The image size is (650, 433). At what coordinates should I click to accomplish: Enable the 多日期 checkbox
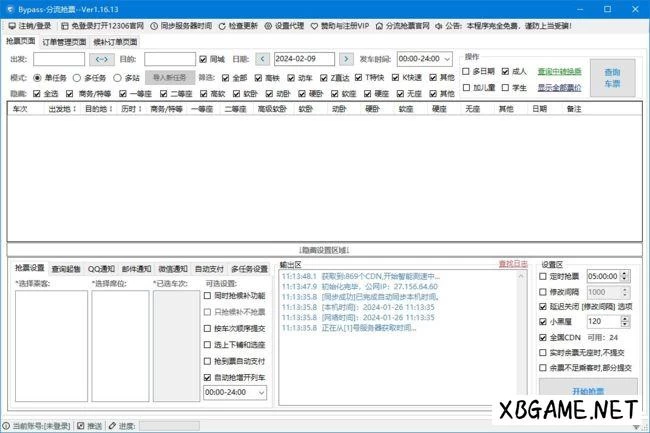[x=467, y=72]
